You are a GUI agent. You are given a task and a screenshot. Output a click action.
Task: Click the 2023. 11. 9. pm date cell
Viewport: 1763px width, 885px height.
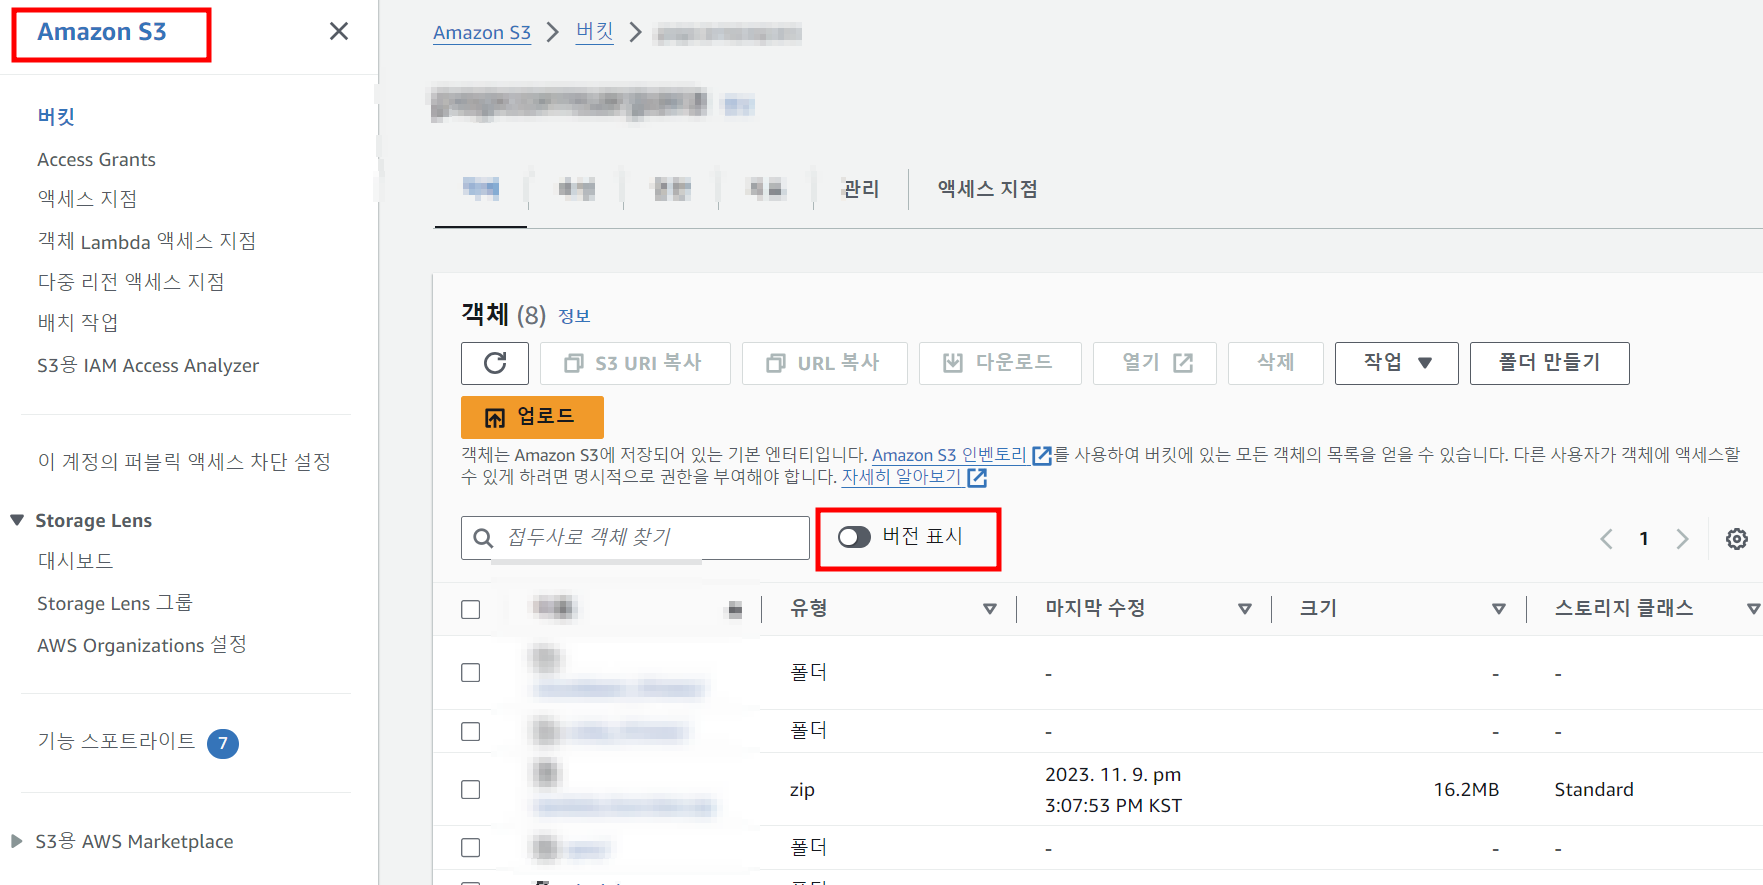point(1113,775)
